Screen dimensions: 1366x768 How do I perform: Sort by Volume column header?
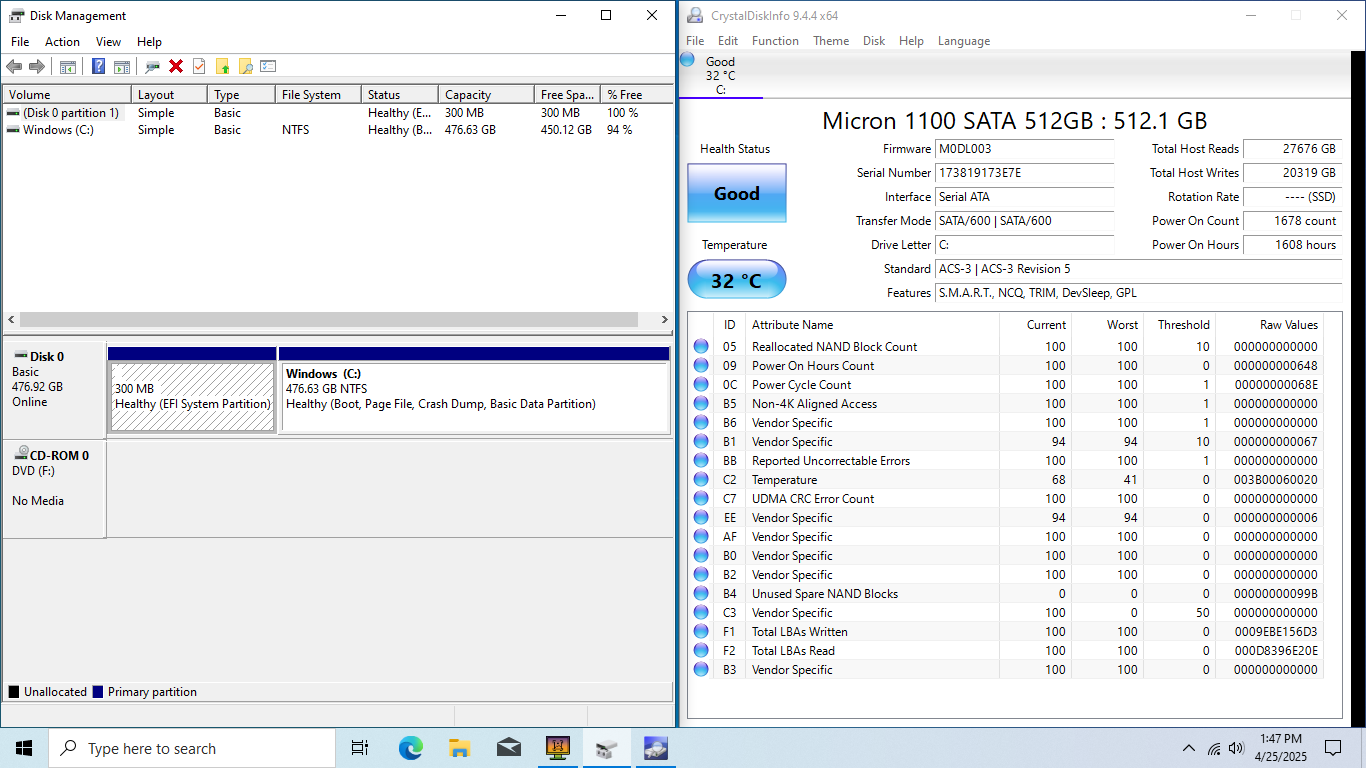pyautogui.click(x=67, y=95)
